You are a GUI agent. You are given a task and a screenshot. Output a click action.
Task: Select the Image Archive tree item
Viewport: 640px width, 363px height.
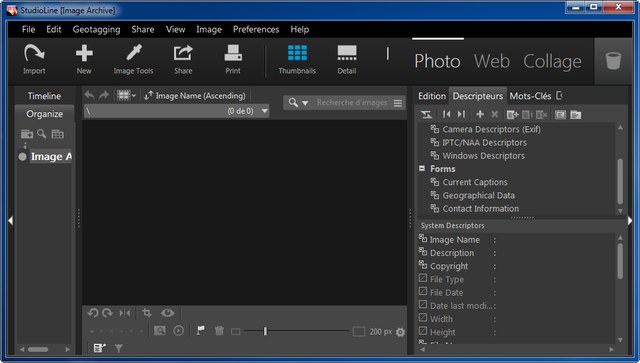click(51, 156)
